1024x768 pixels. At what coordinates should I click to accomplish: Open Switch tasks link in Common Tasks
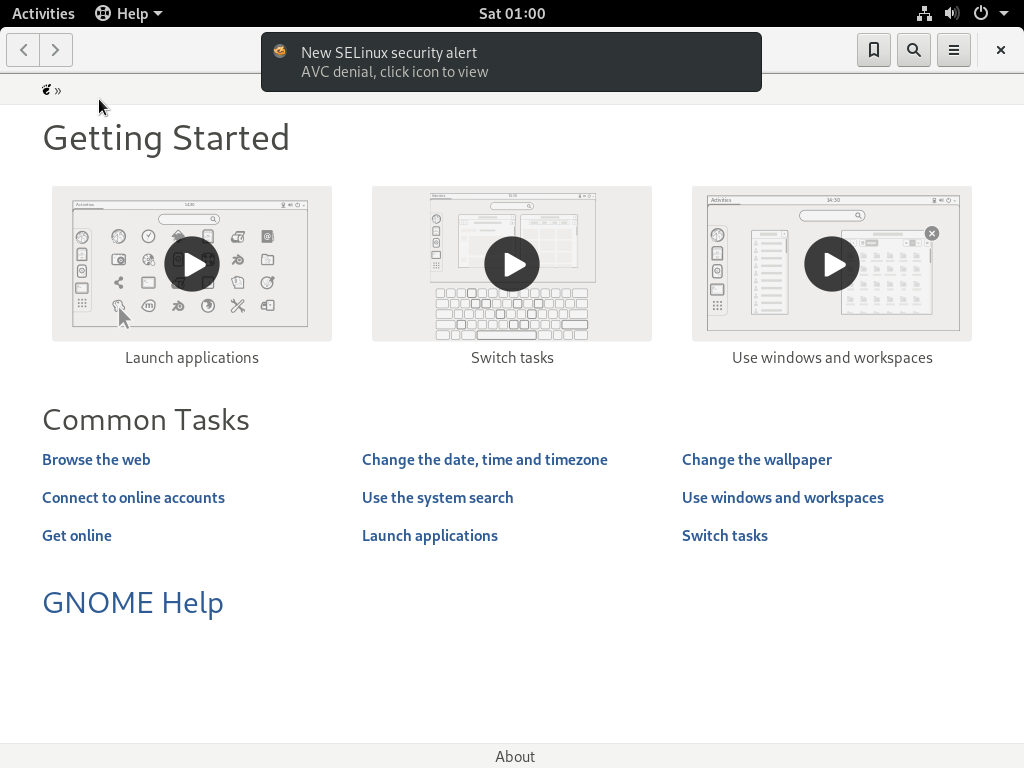pos(725,536)
